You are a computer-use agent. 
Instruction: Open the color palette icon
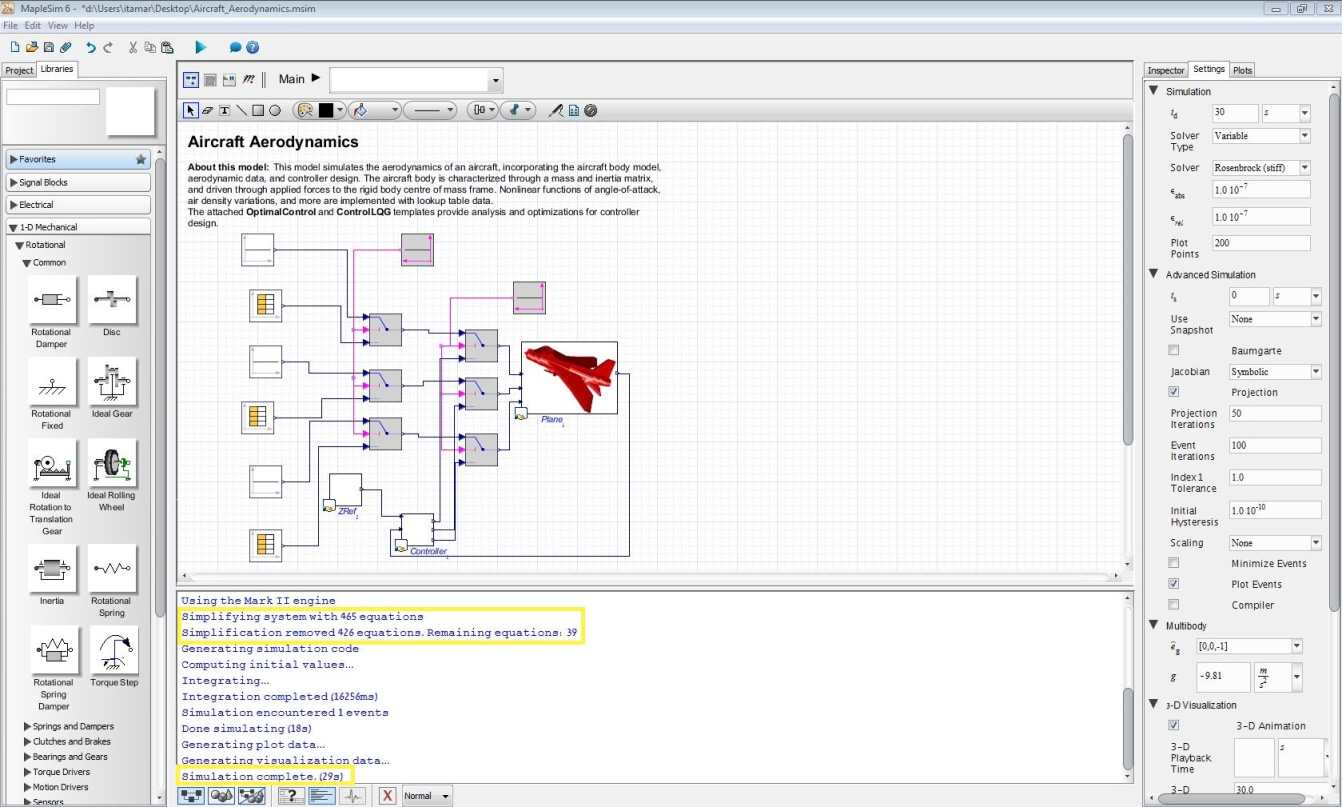click(x=306, y=110)
